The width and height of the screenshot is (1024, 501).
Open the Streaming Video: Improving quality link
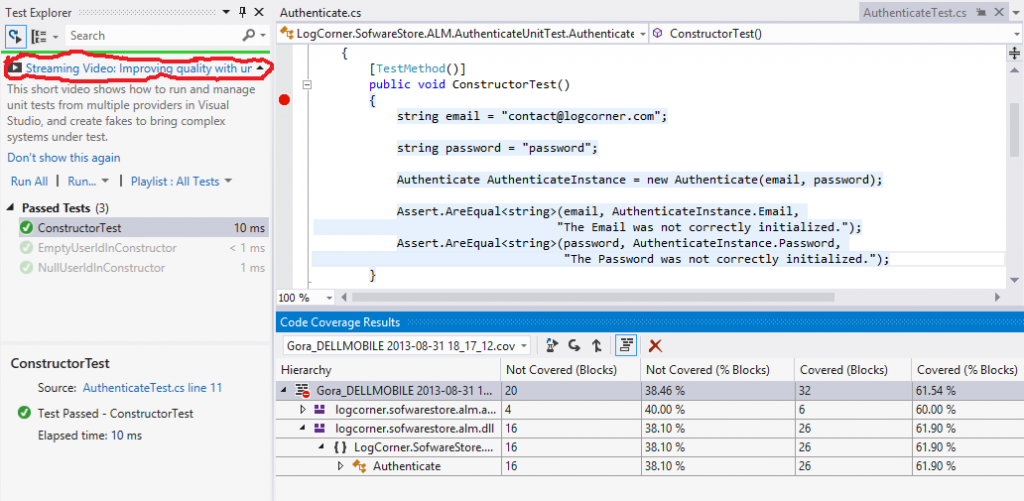coord(139,68)
